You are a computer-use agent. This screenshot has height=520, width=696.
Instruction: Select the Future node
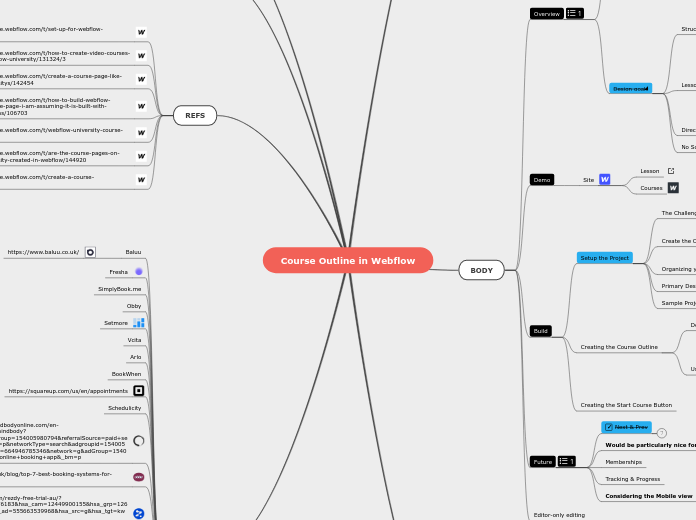point(542,462)
